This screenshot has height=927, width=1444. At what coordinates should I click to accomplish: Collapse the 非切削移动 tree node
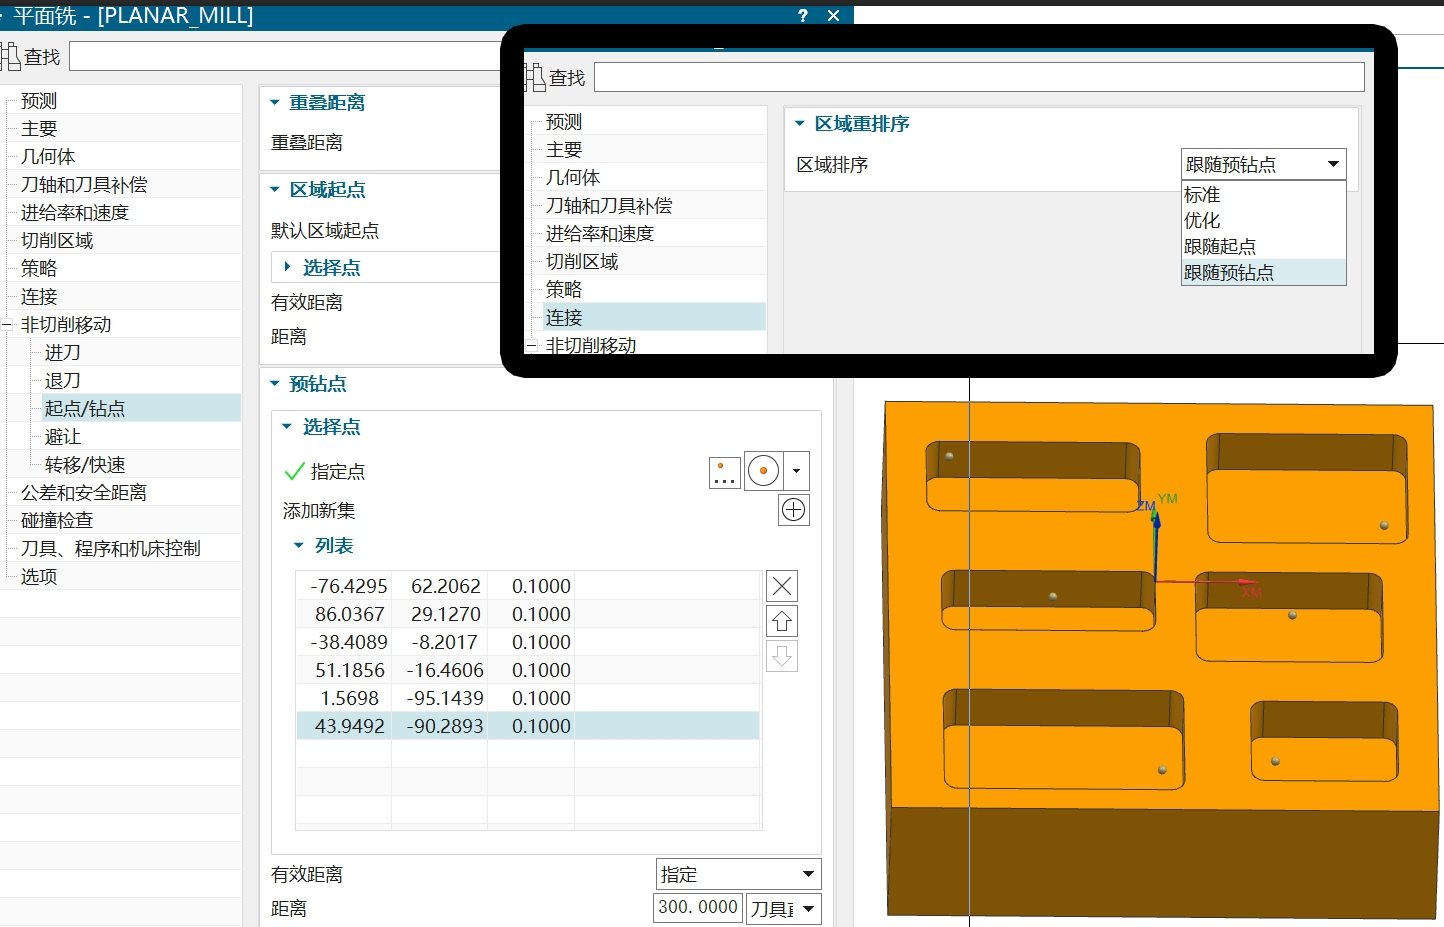tap(6, 324)
